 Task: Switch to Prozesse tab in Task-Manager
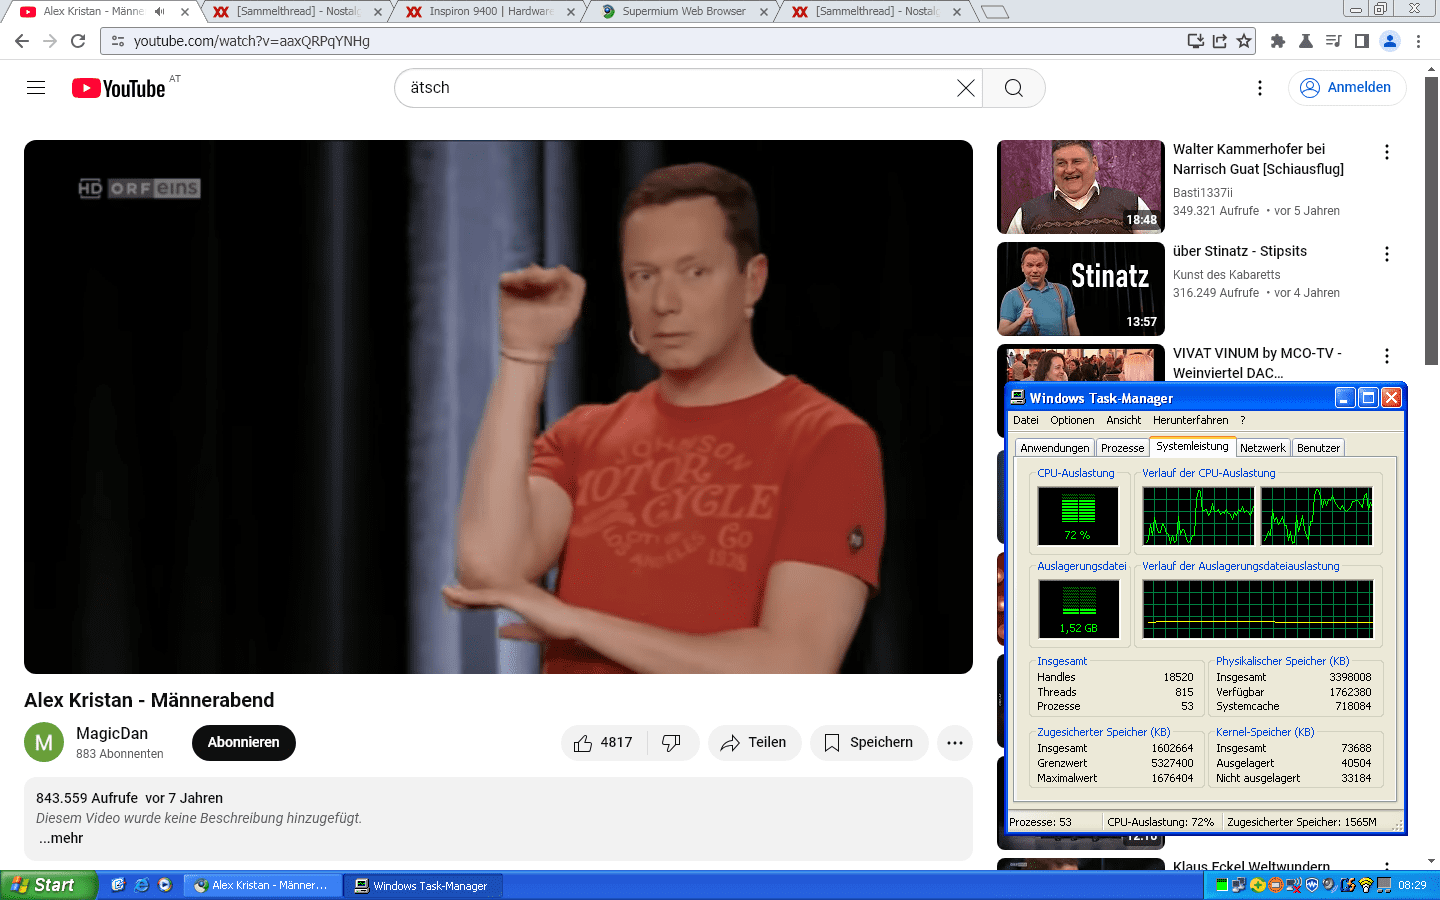1122,448
